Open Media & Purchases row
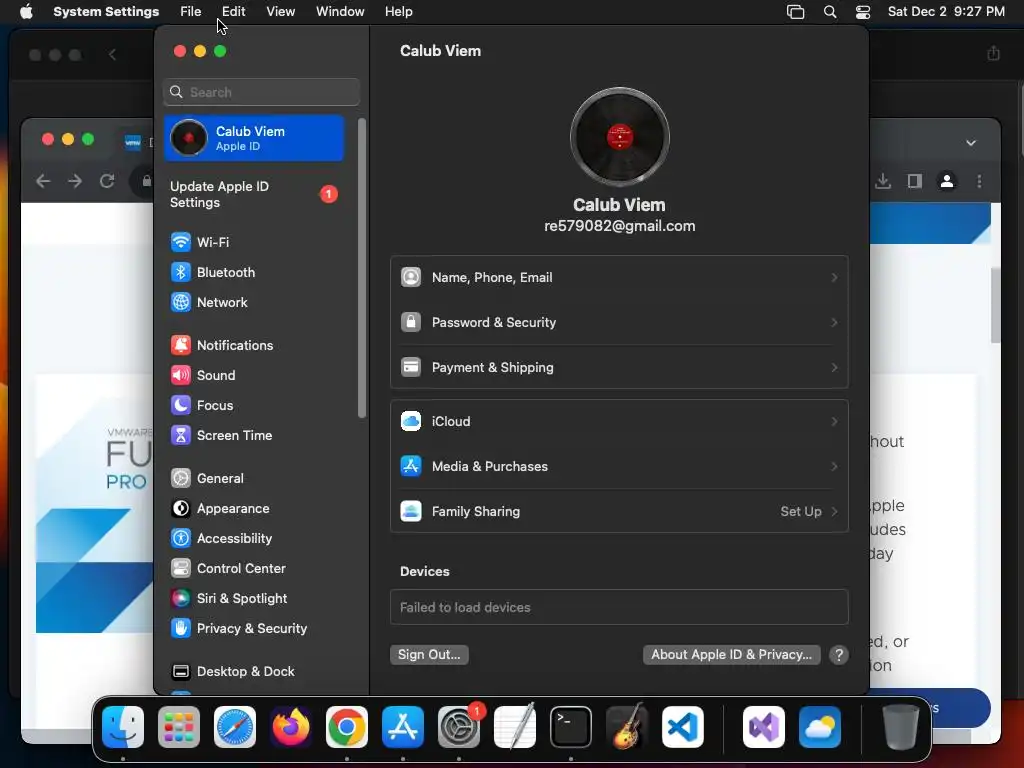This screenshot has width=1024, height=768. click(x=619, y=466)
